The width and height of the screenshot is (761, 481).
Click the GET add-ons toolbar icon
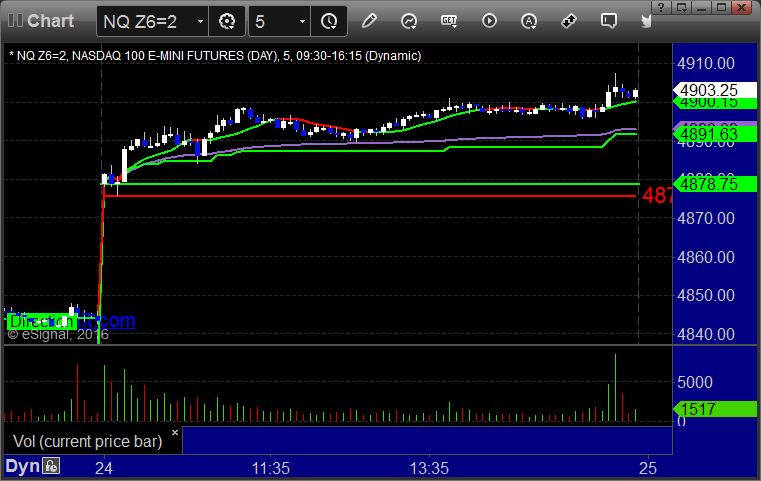[x=449, y=21]
